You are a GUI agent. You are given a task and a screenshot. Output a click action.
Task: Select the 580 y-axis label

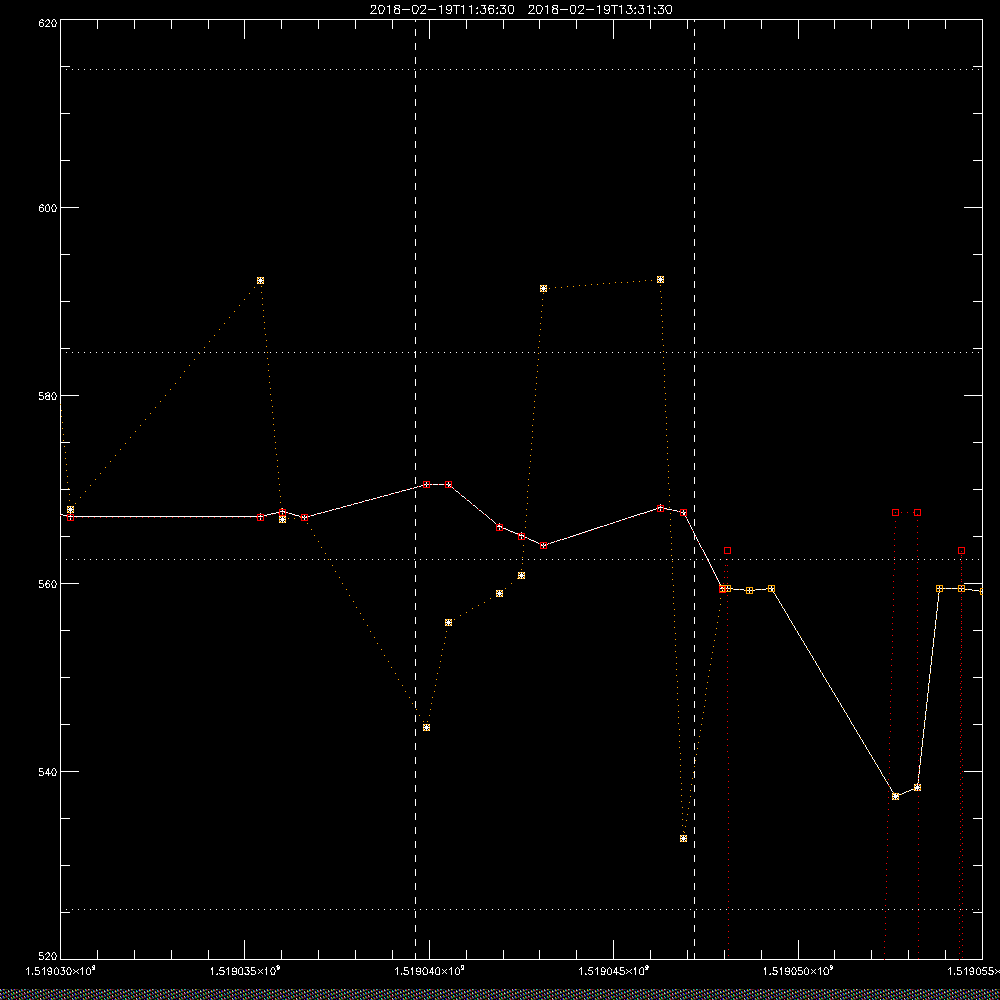point(48,395)
